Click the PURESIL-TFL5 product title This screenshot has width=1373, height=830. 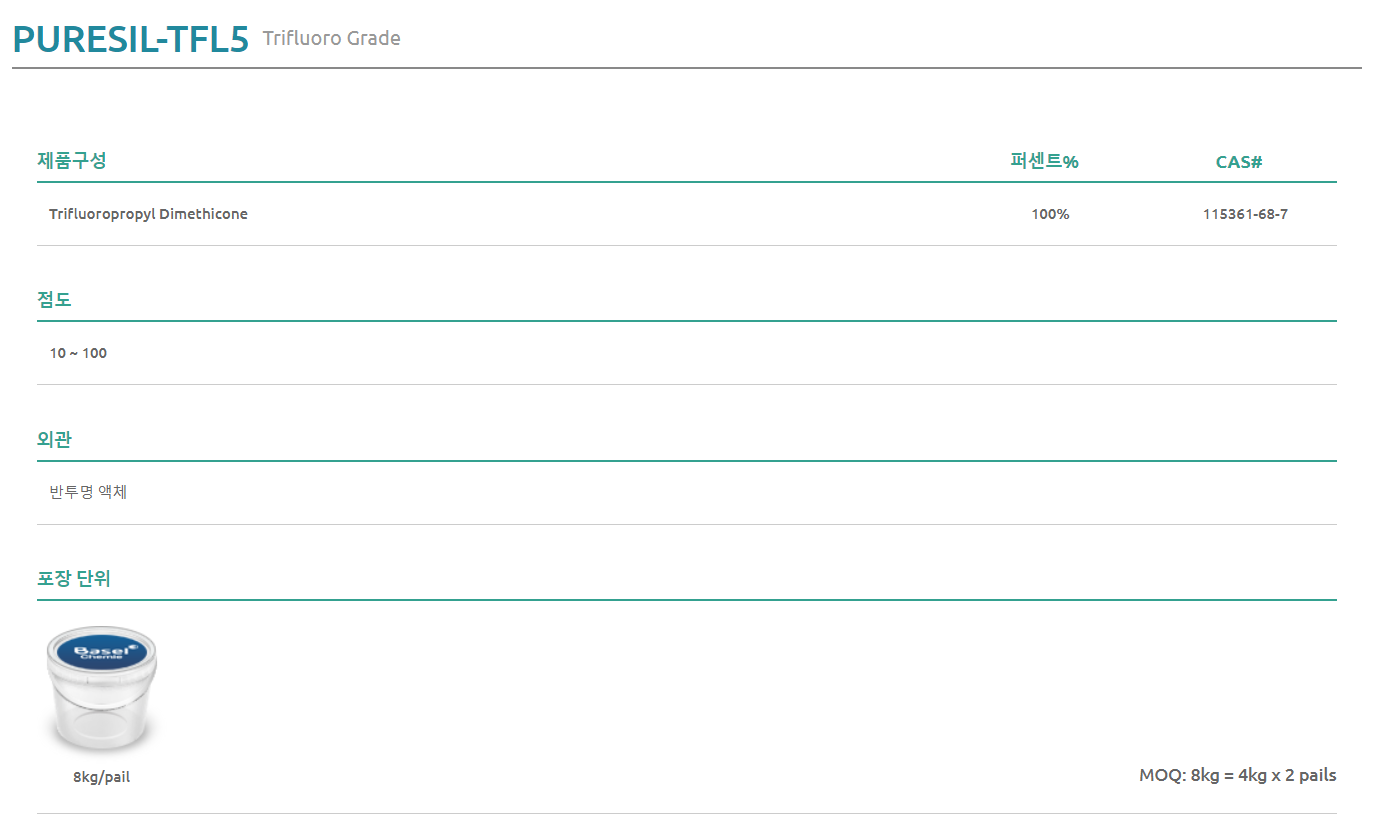pos(130,39)
